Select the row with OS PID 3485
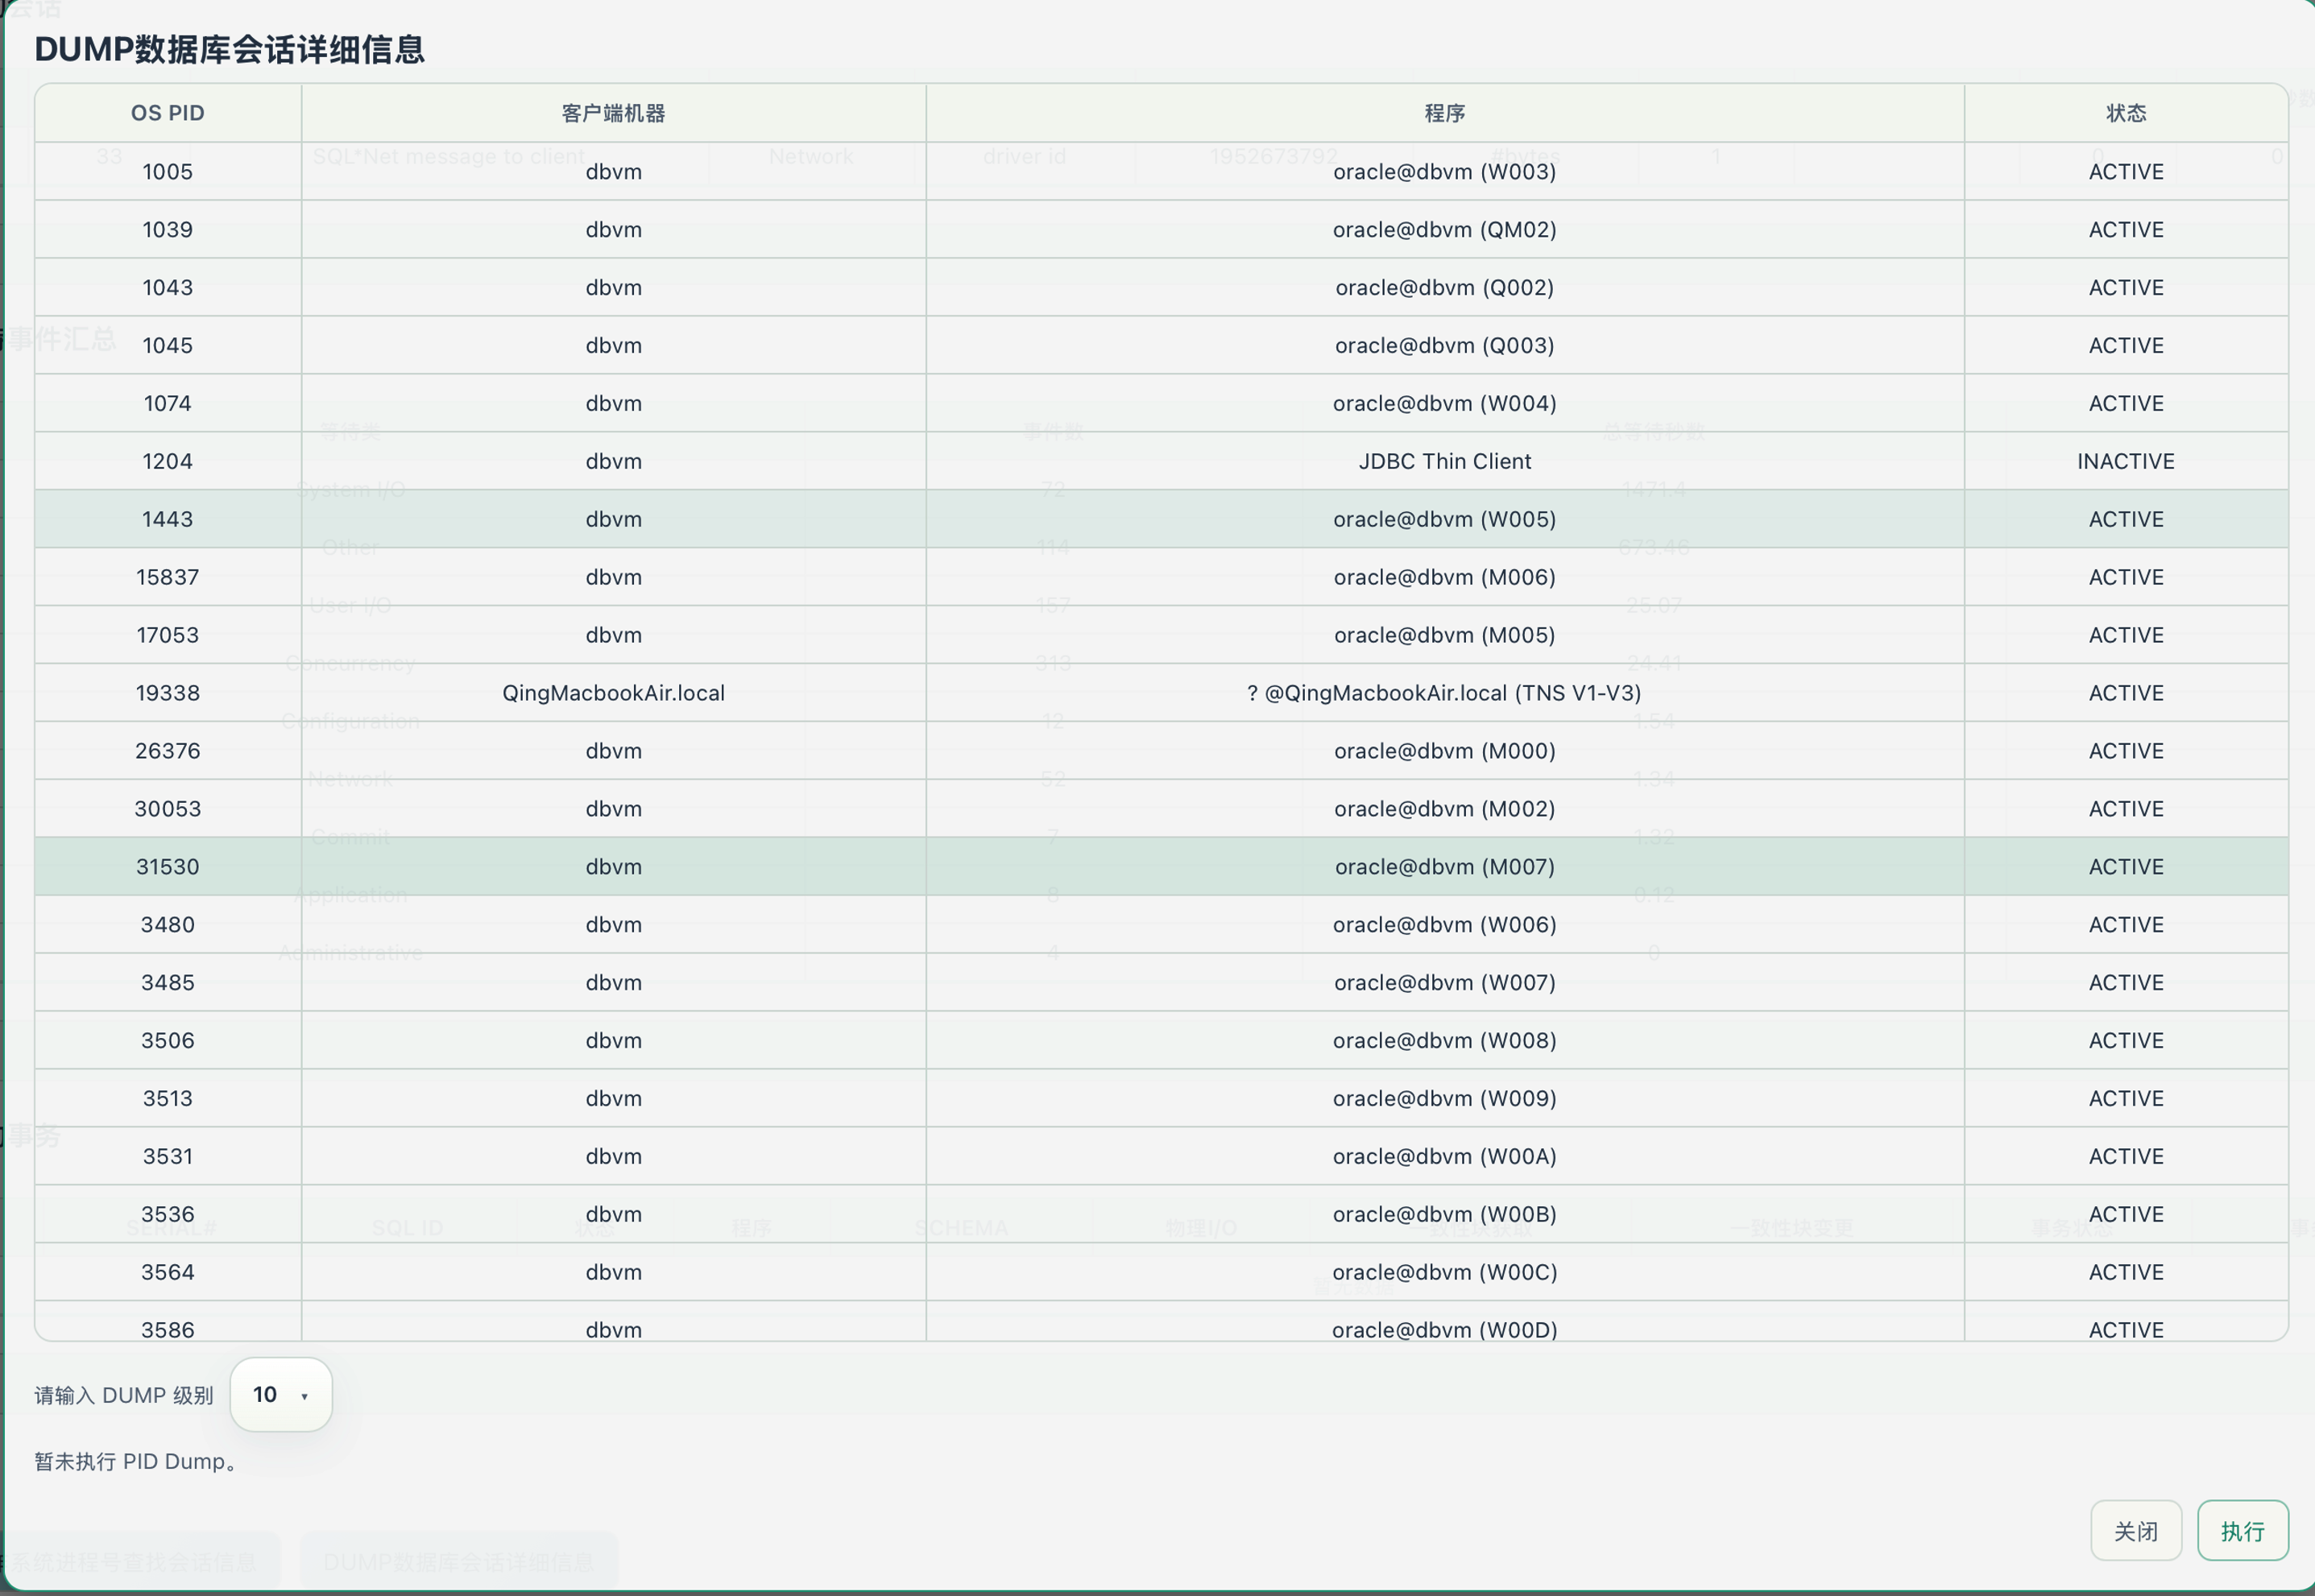Image resolution: width=2315 pixels, height=1596 pixels. click(x=1161, y=983)
